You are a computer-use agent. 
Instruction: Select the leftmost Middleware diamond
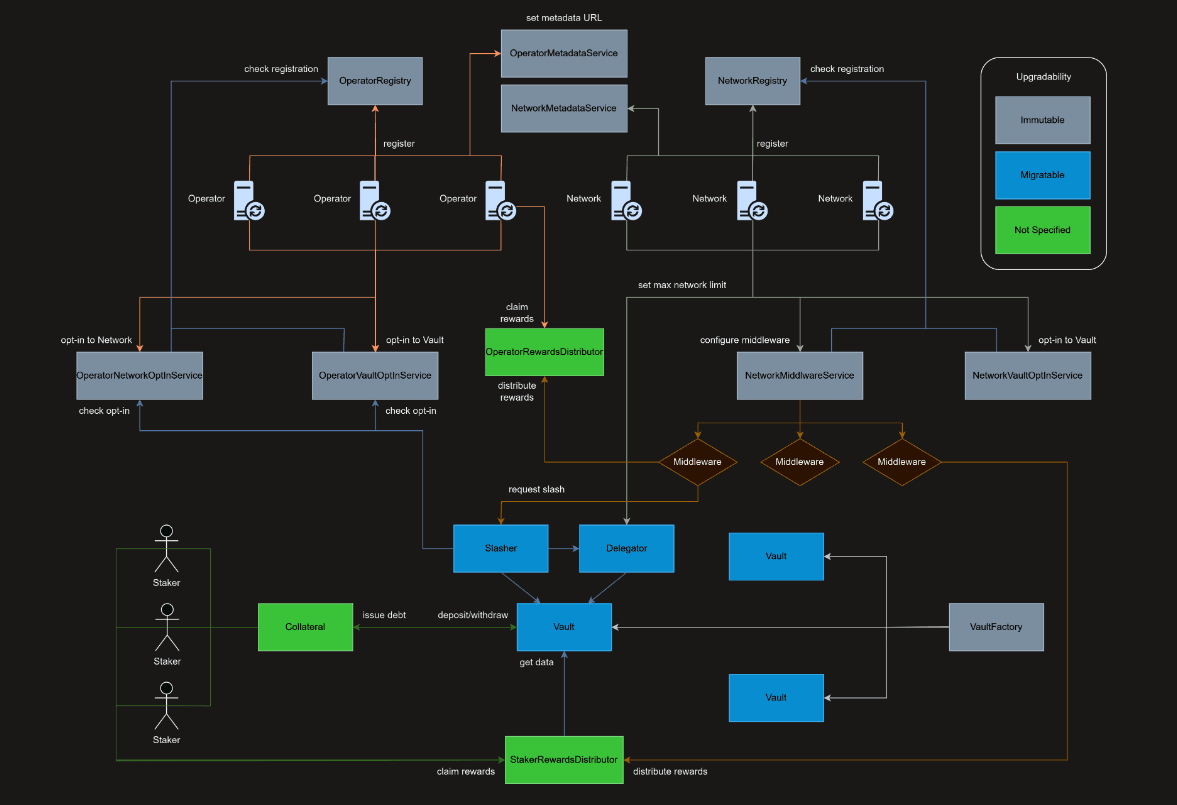[697, 462]
